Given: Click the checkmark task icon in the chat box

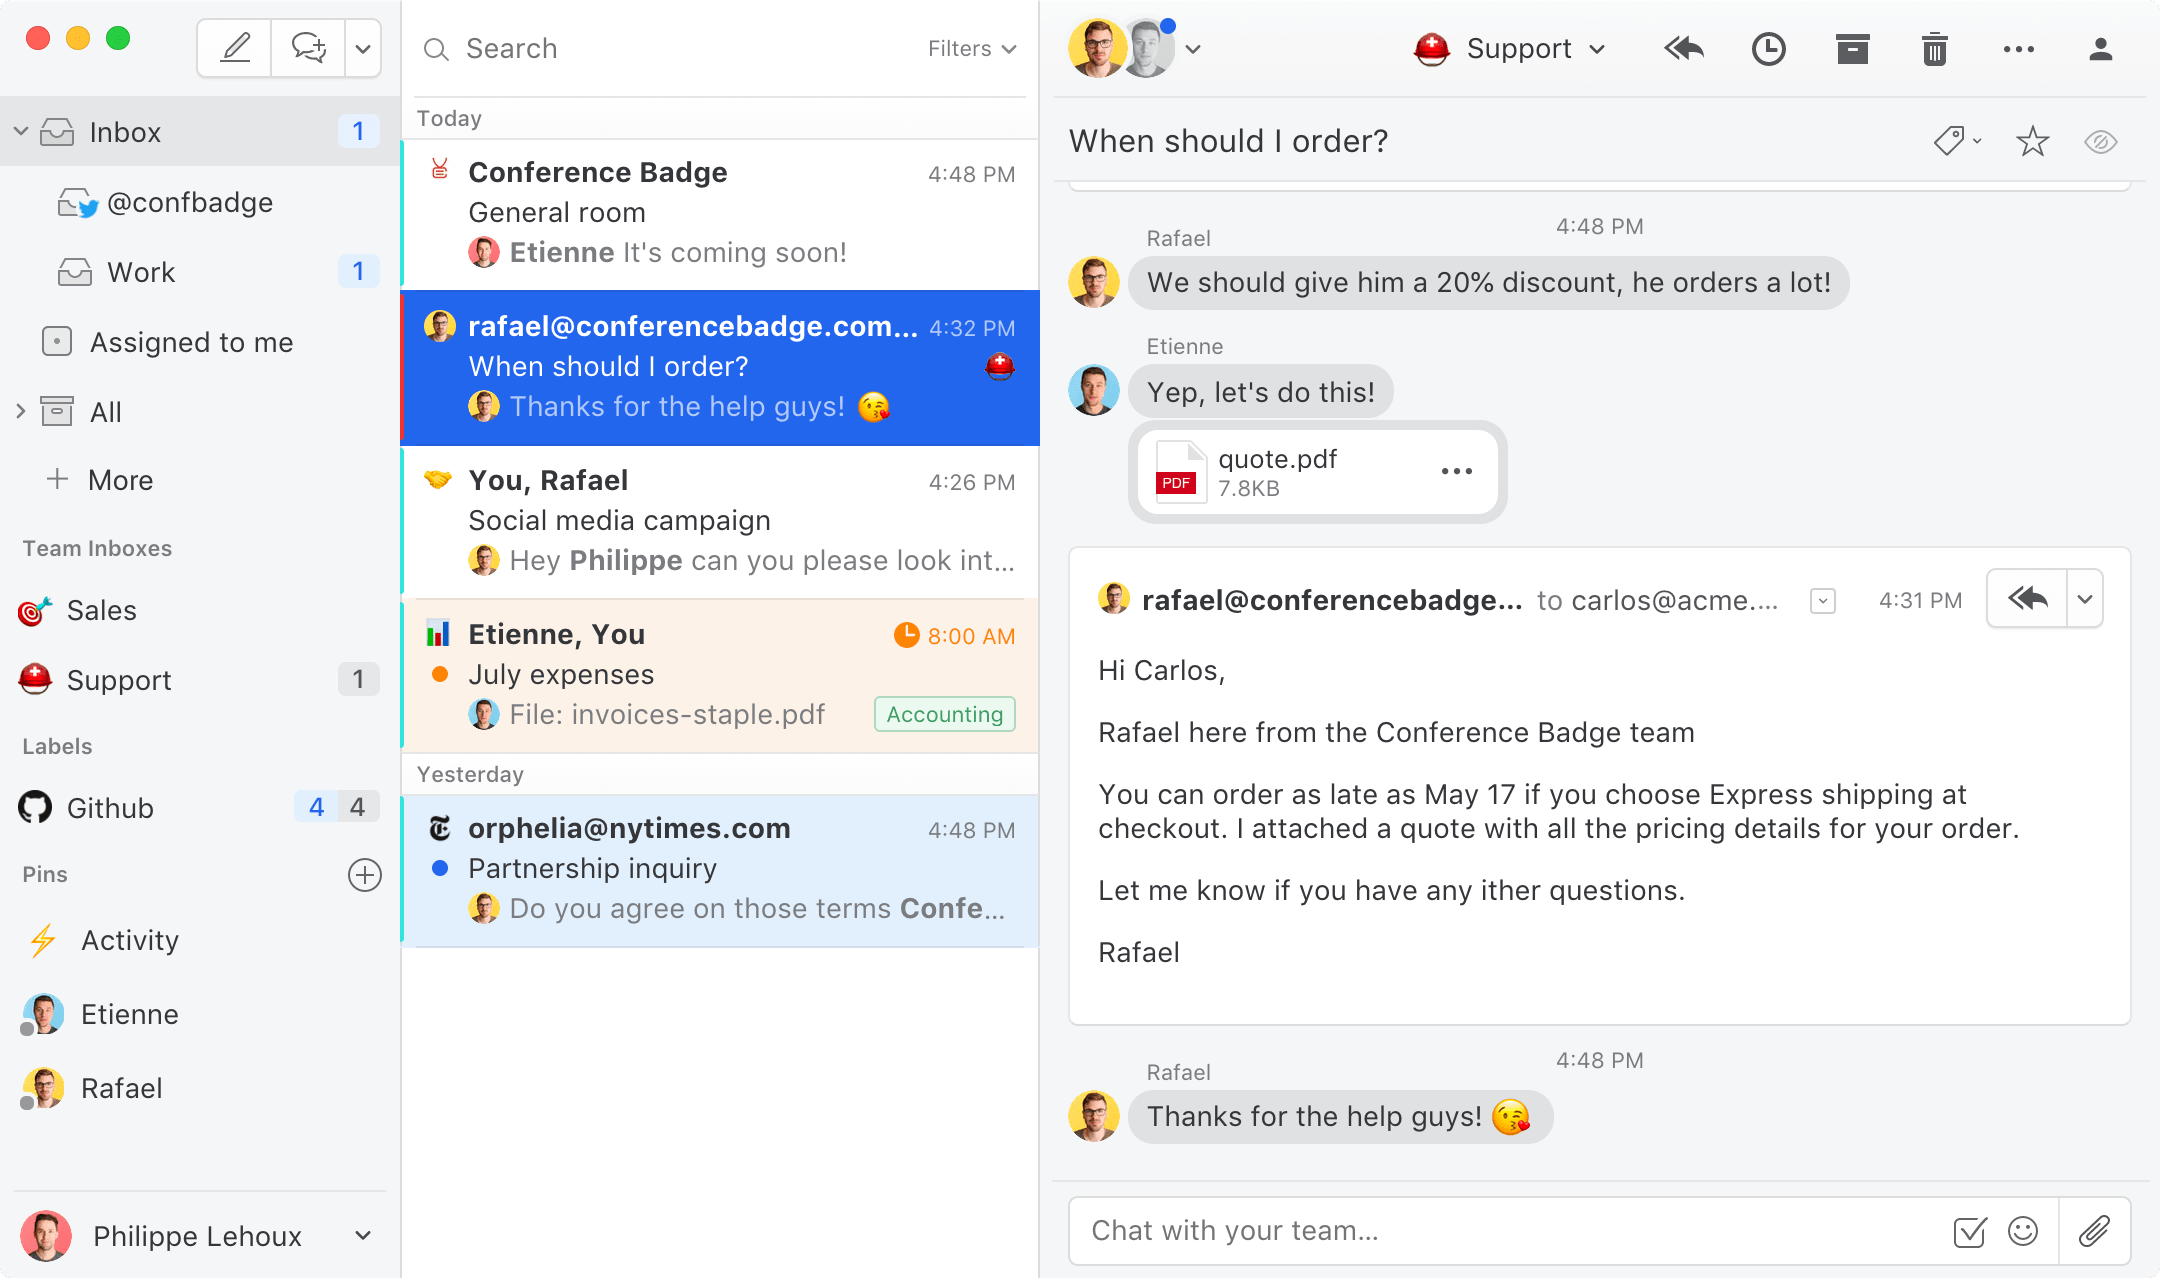Looking at the screenshot, I should coord(1969,1231).
